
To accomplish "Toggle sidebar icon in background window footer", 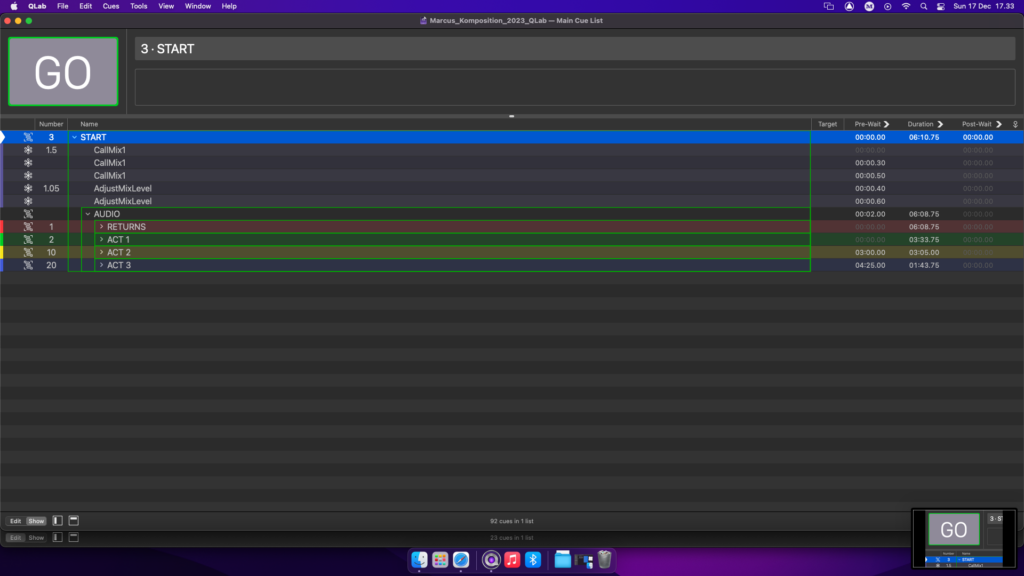I will click(x=57, y=537).
